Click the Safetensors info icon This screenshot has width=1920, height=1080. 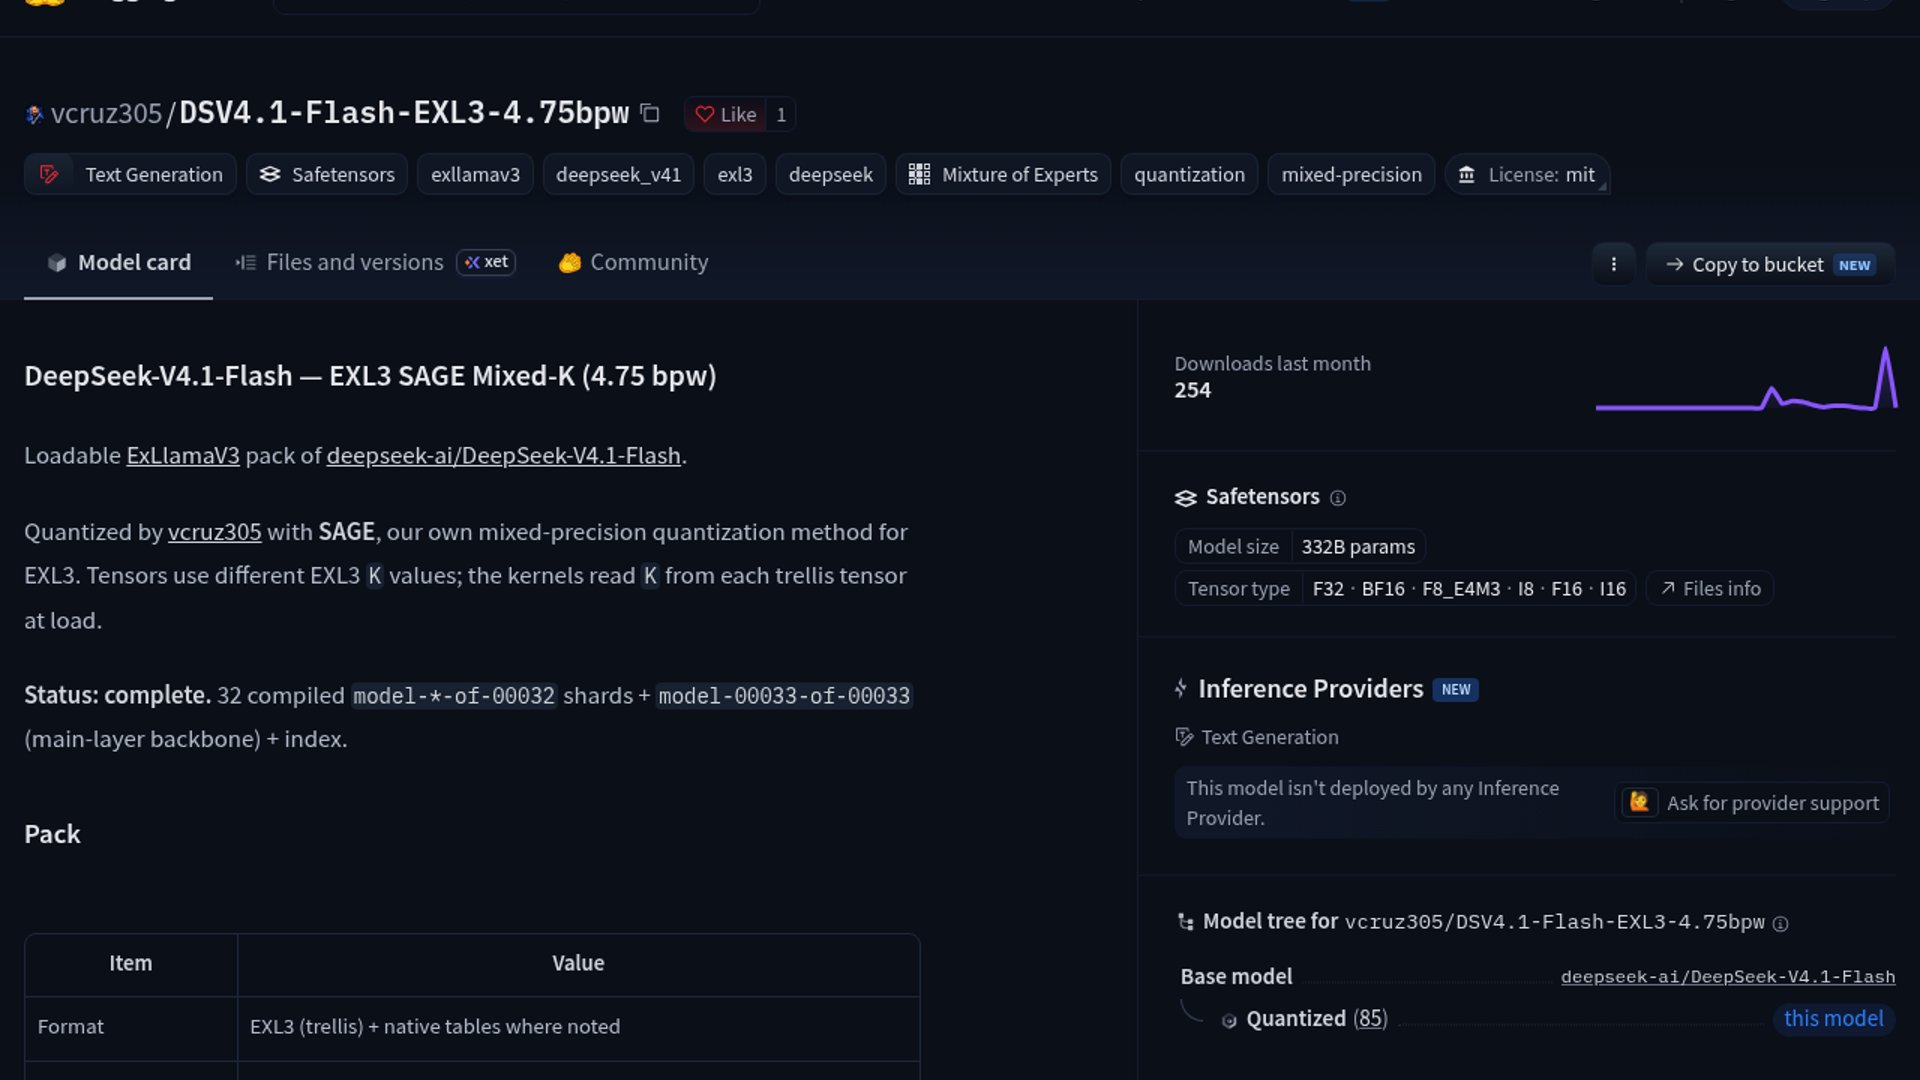coord(1338,498)
